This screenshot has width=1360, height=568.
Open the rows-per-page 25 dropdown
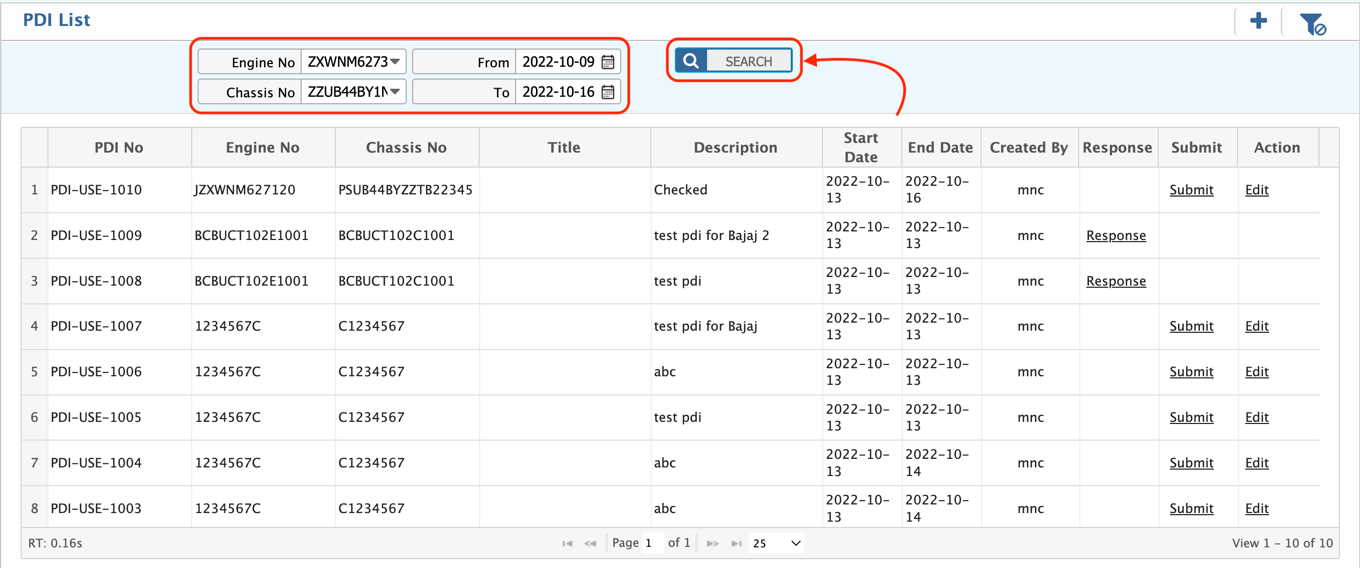(777, 543)
